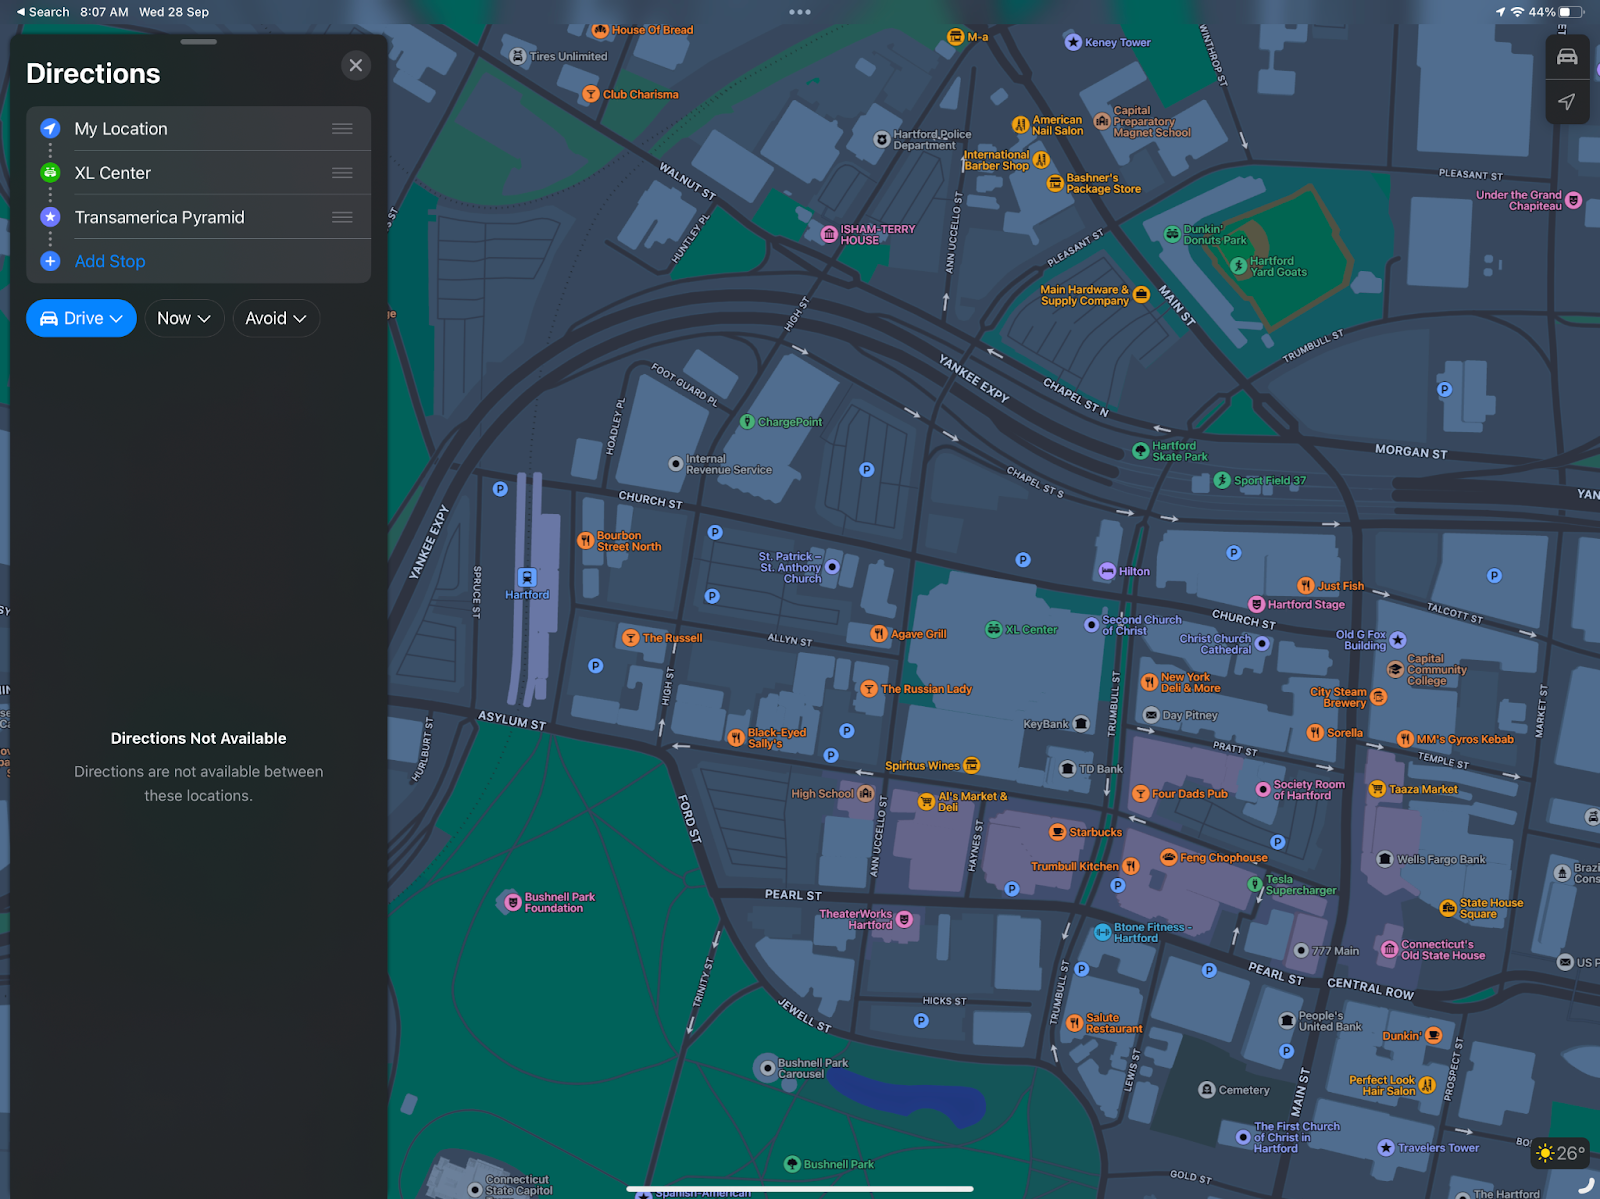Click the Add Stop link
The image size is (1600, 1199).
tap(110, 261)
